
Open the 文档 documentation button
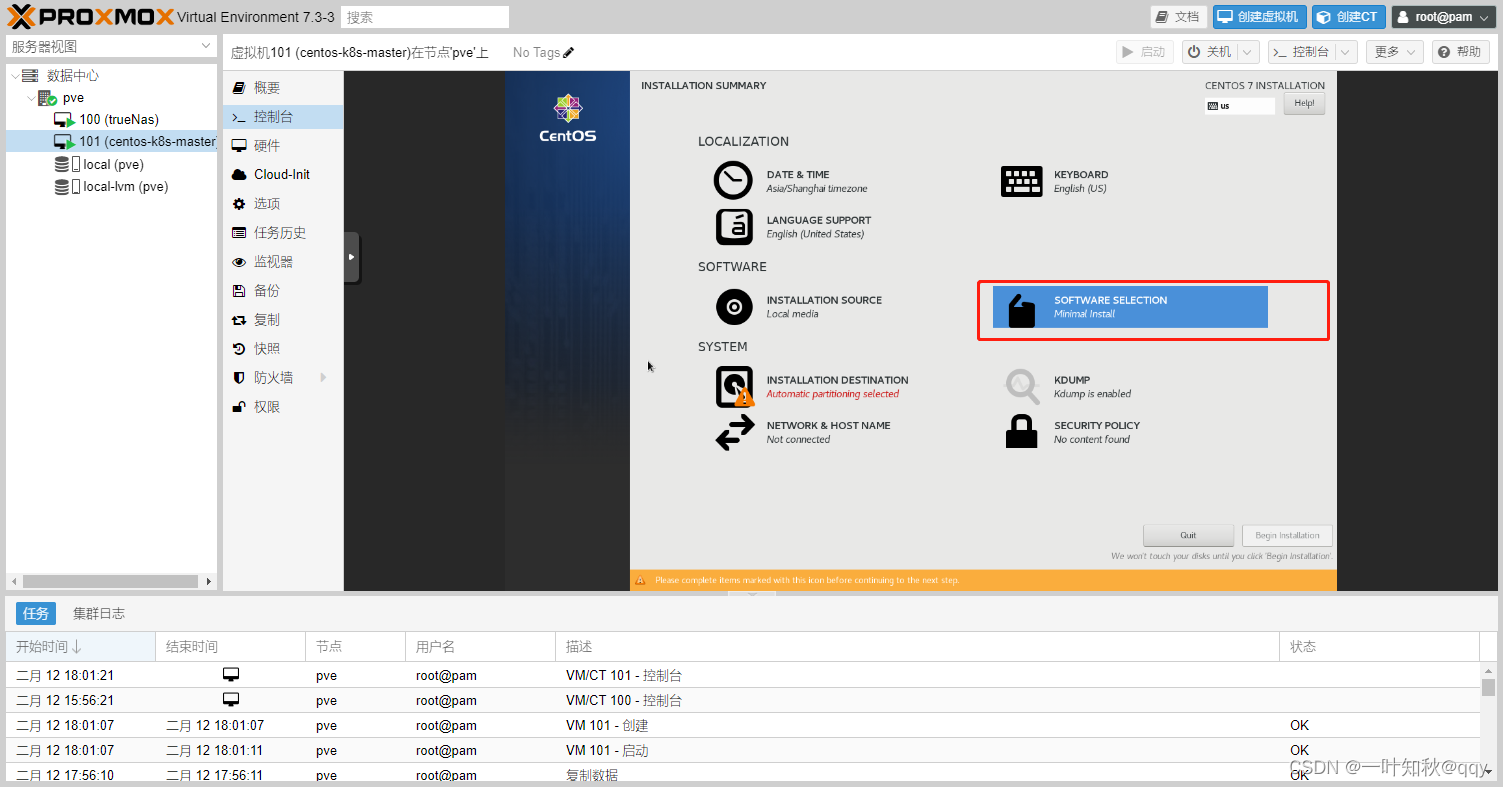tap(1178, 17)
